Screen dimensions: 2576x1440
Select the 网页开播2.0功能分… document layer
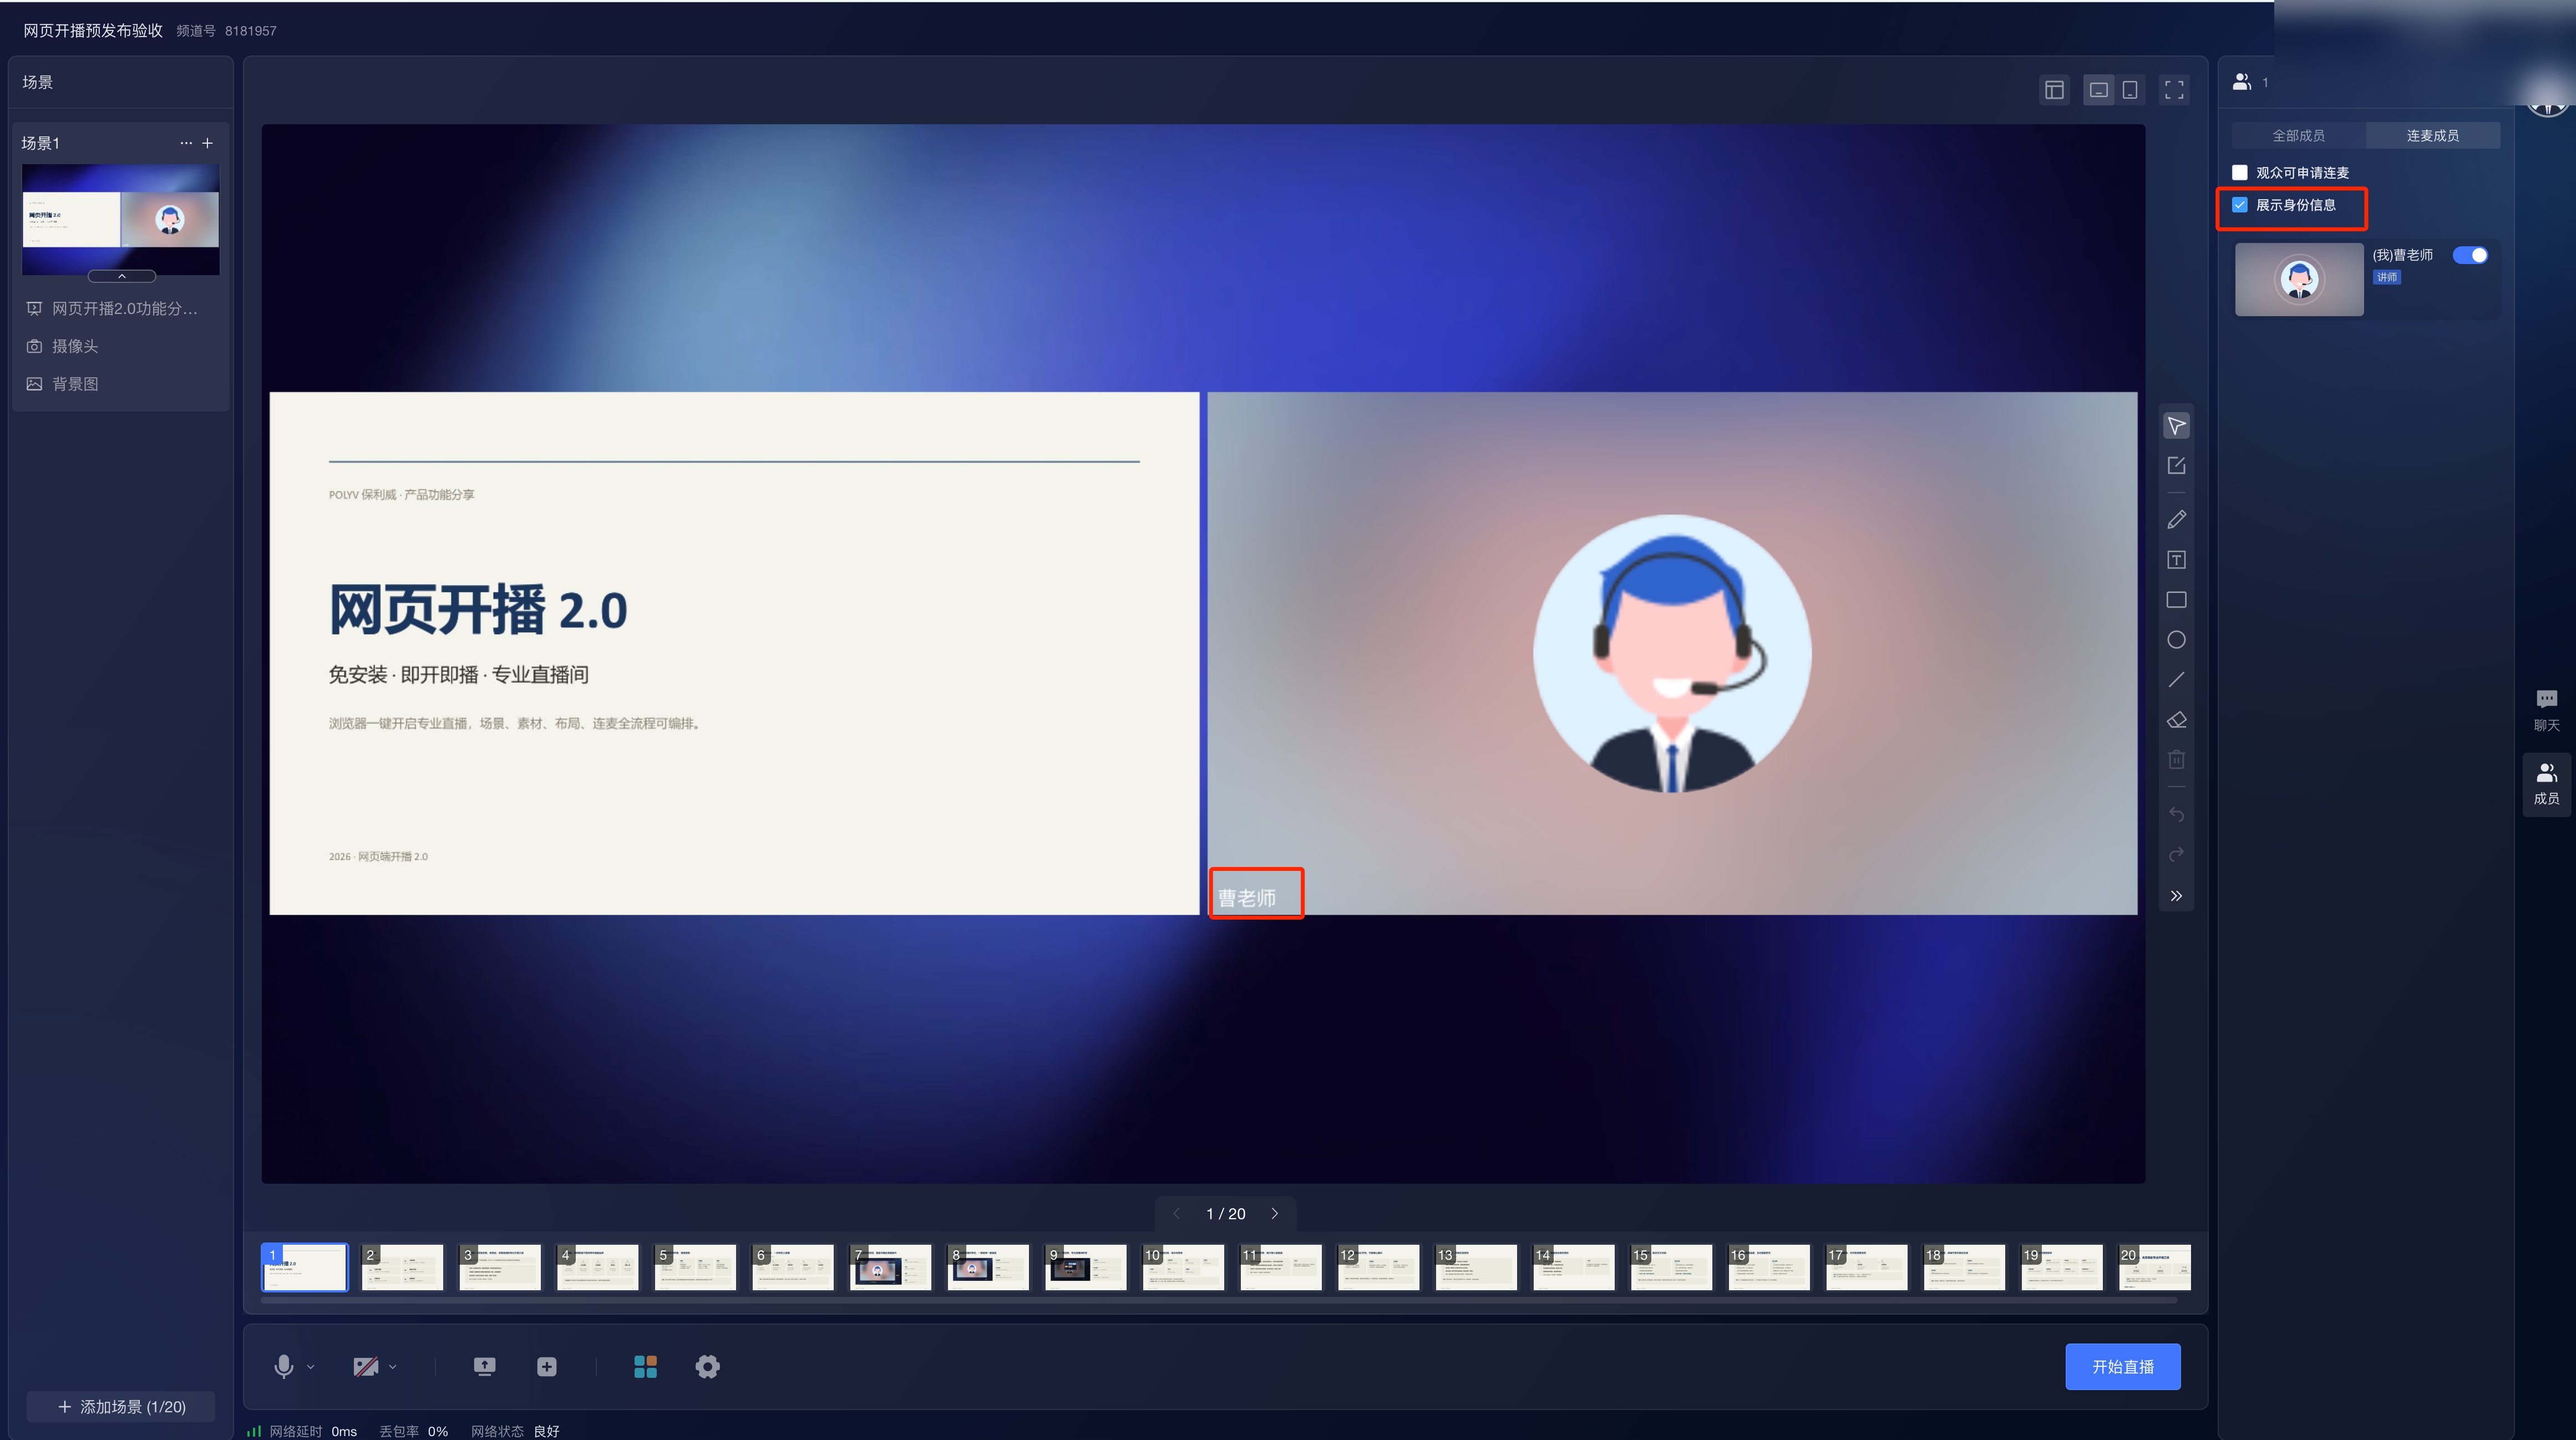pos(121,309)
